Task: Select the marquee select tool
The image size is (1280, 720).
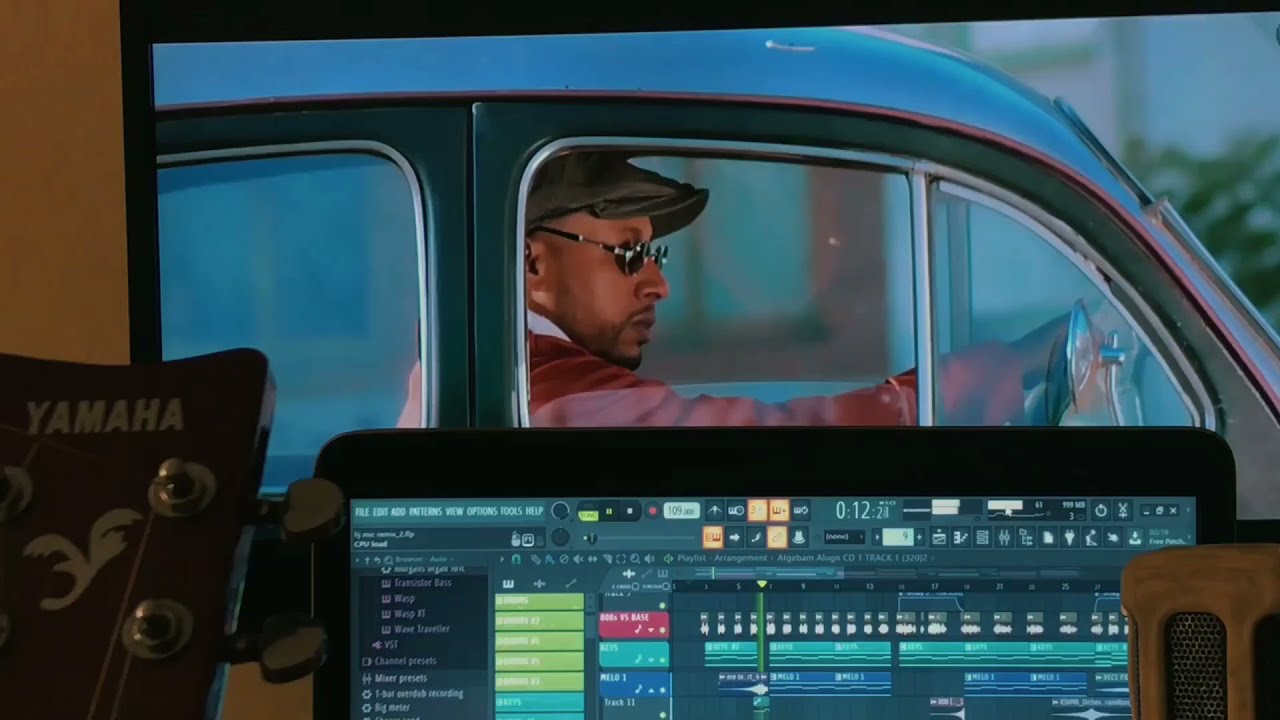Action: point(620,559)
